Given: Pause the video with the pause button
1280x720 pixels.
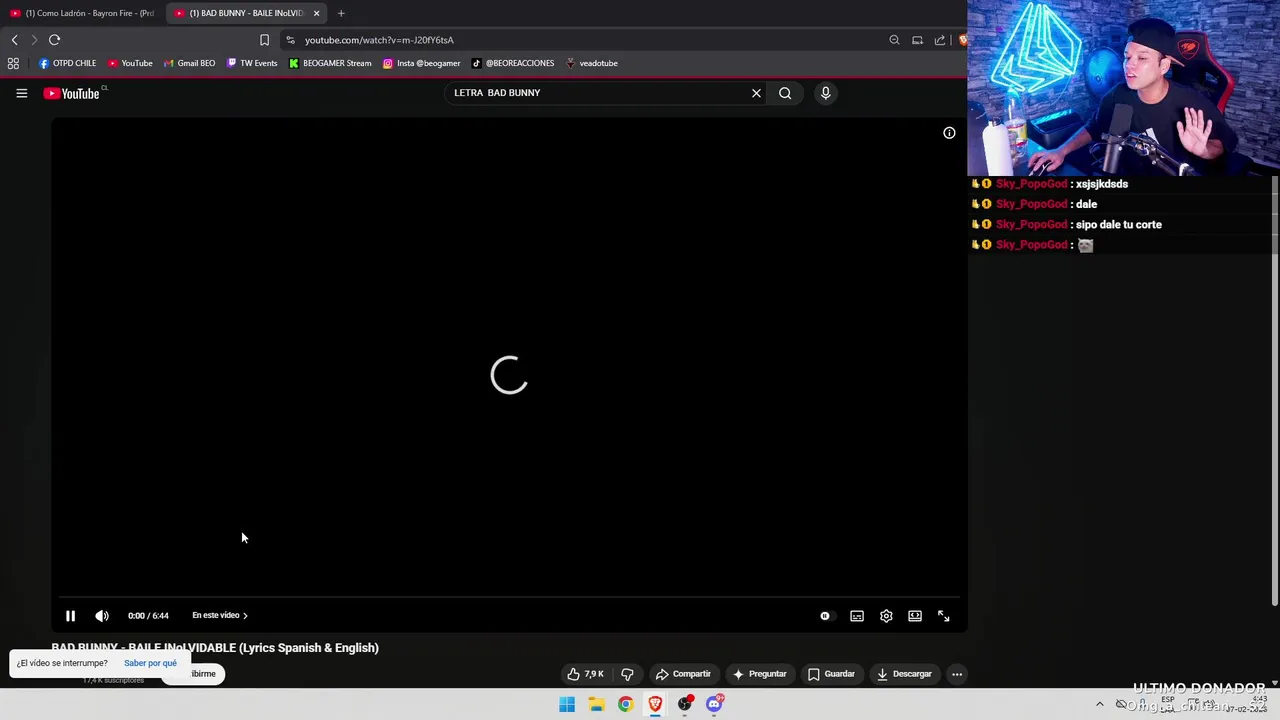Looking at the screenshot, I should click(x=70, y=616).
